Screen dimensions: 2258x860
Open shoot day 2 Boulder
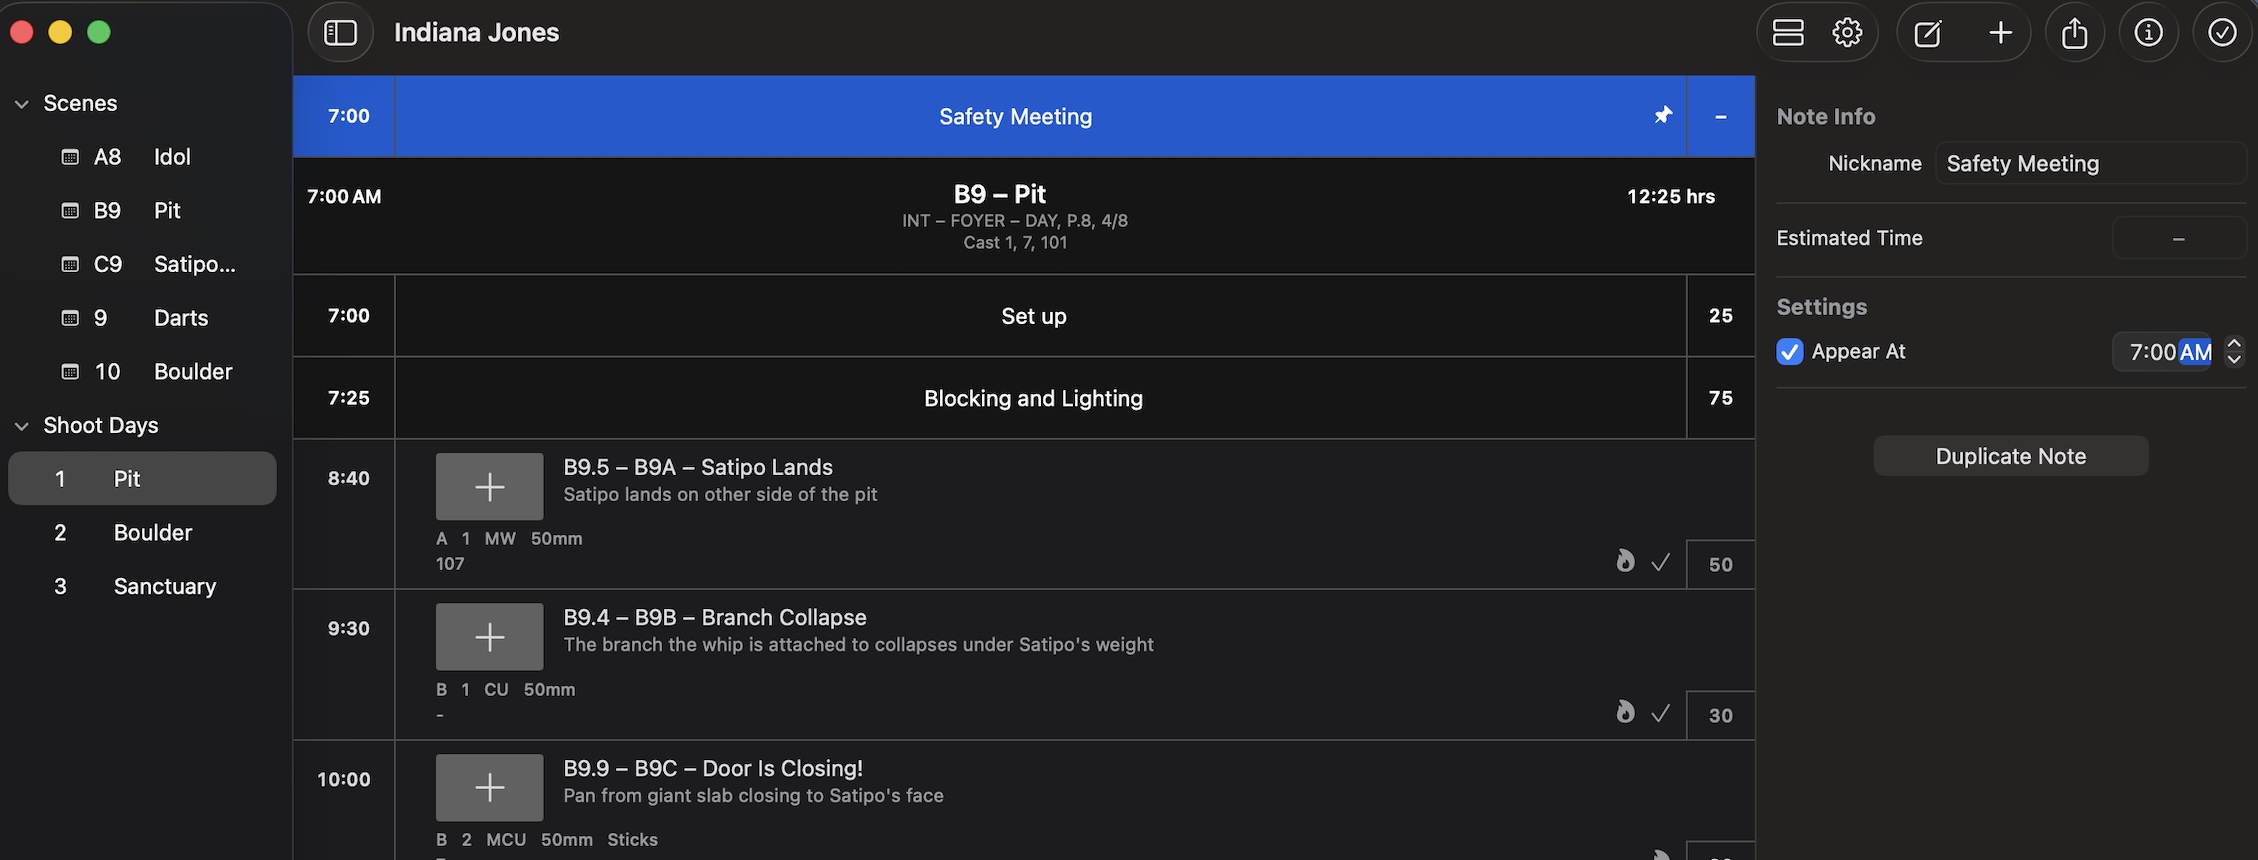pyautogui.click(x=142, y=533)
